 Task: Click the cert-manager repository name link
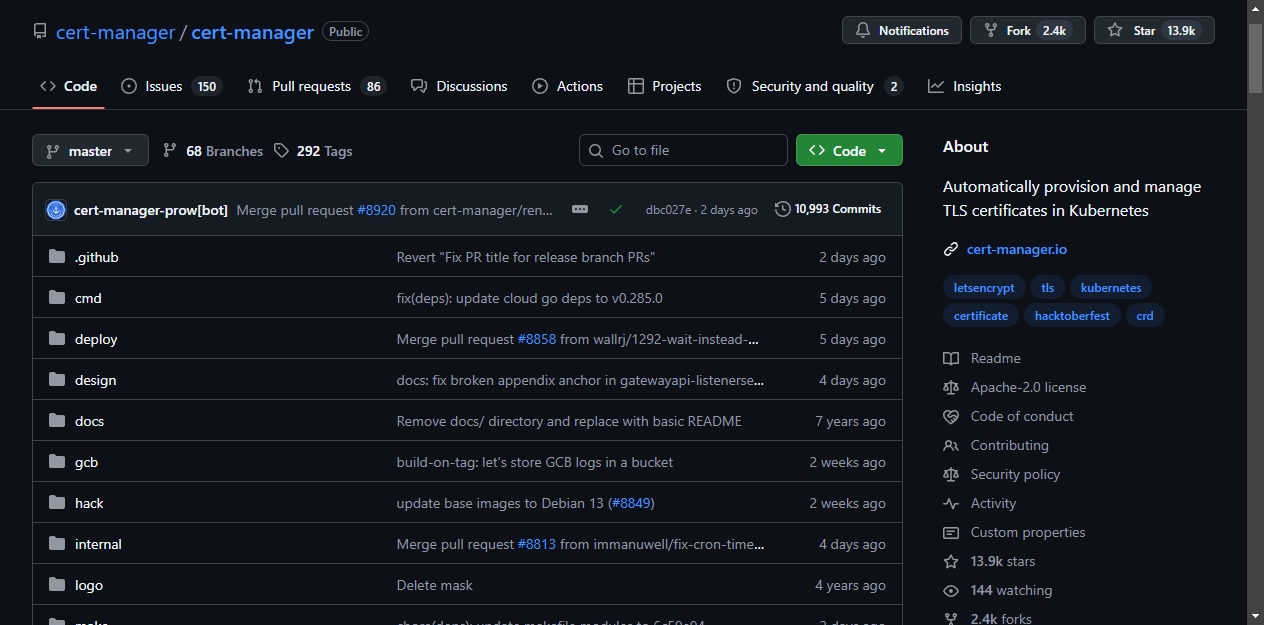[252, 32]
